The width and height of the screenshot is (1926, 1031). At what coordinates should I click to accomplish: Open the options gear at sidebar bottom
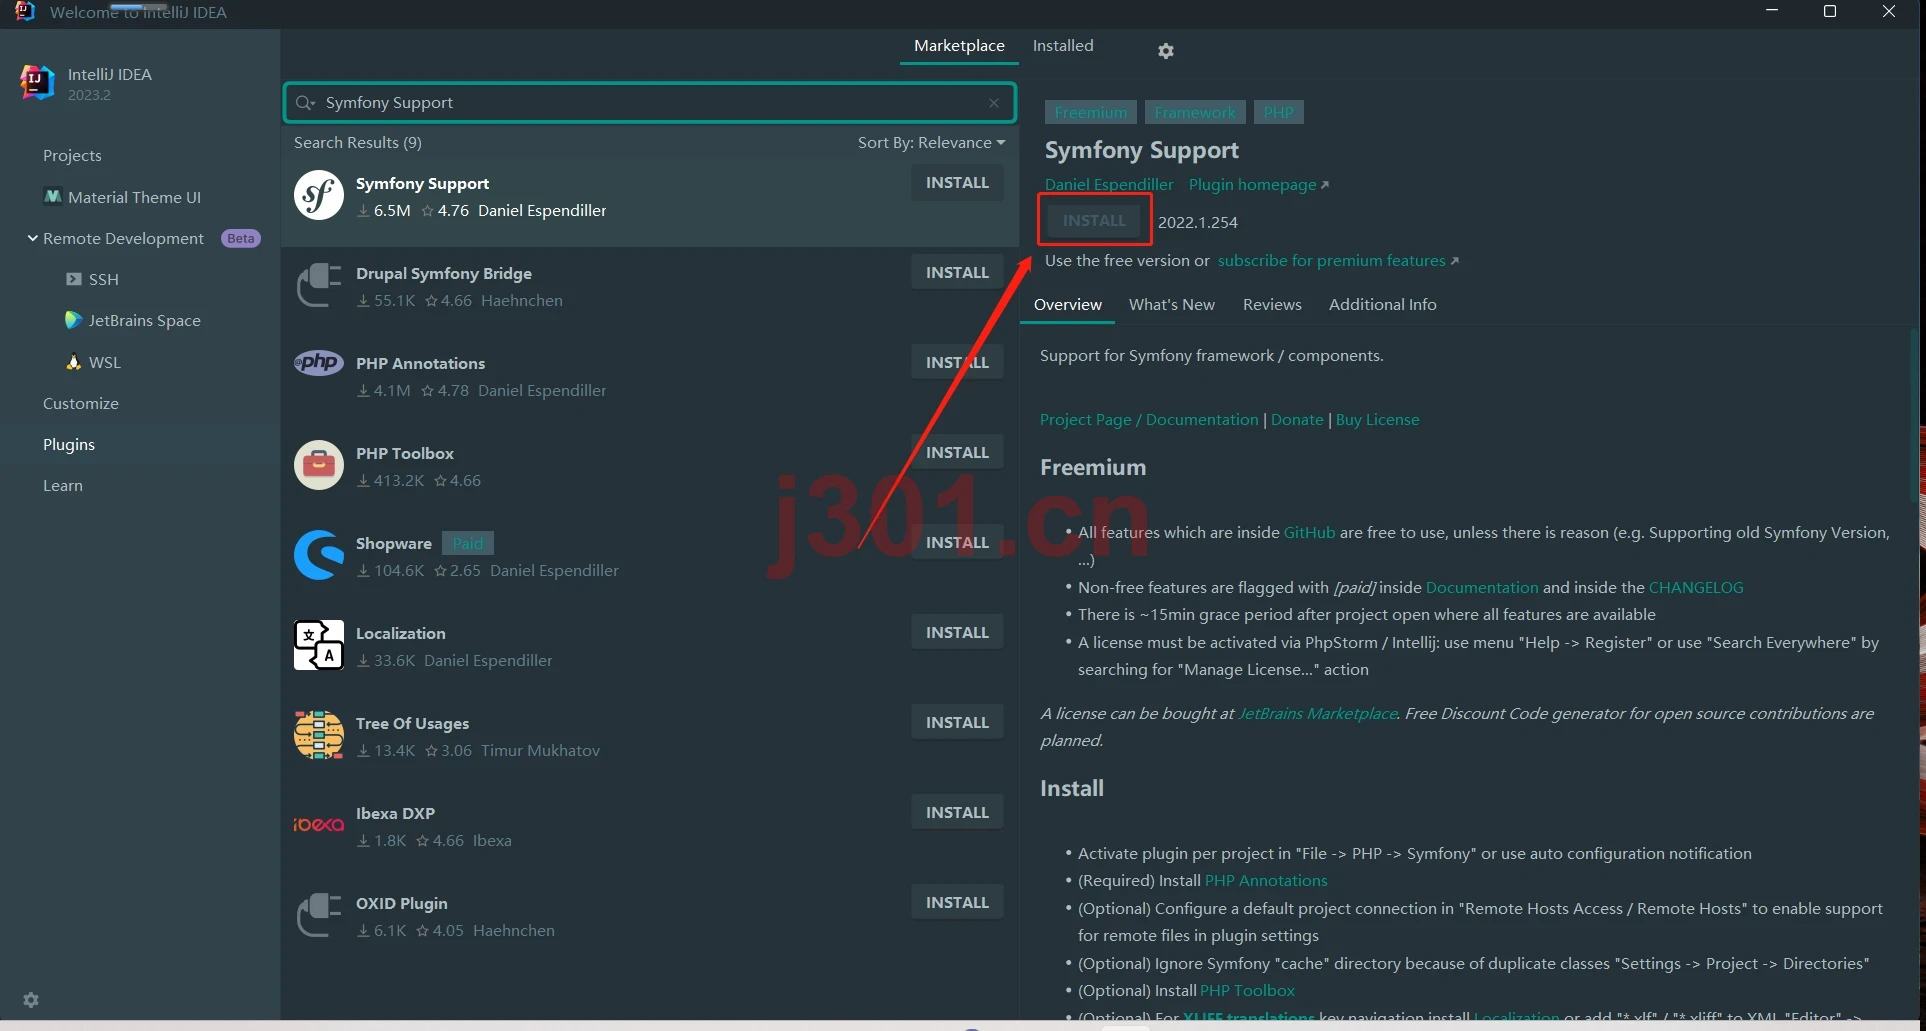click(x=31, y=1000)
